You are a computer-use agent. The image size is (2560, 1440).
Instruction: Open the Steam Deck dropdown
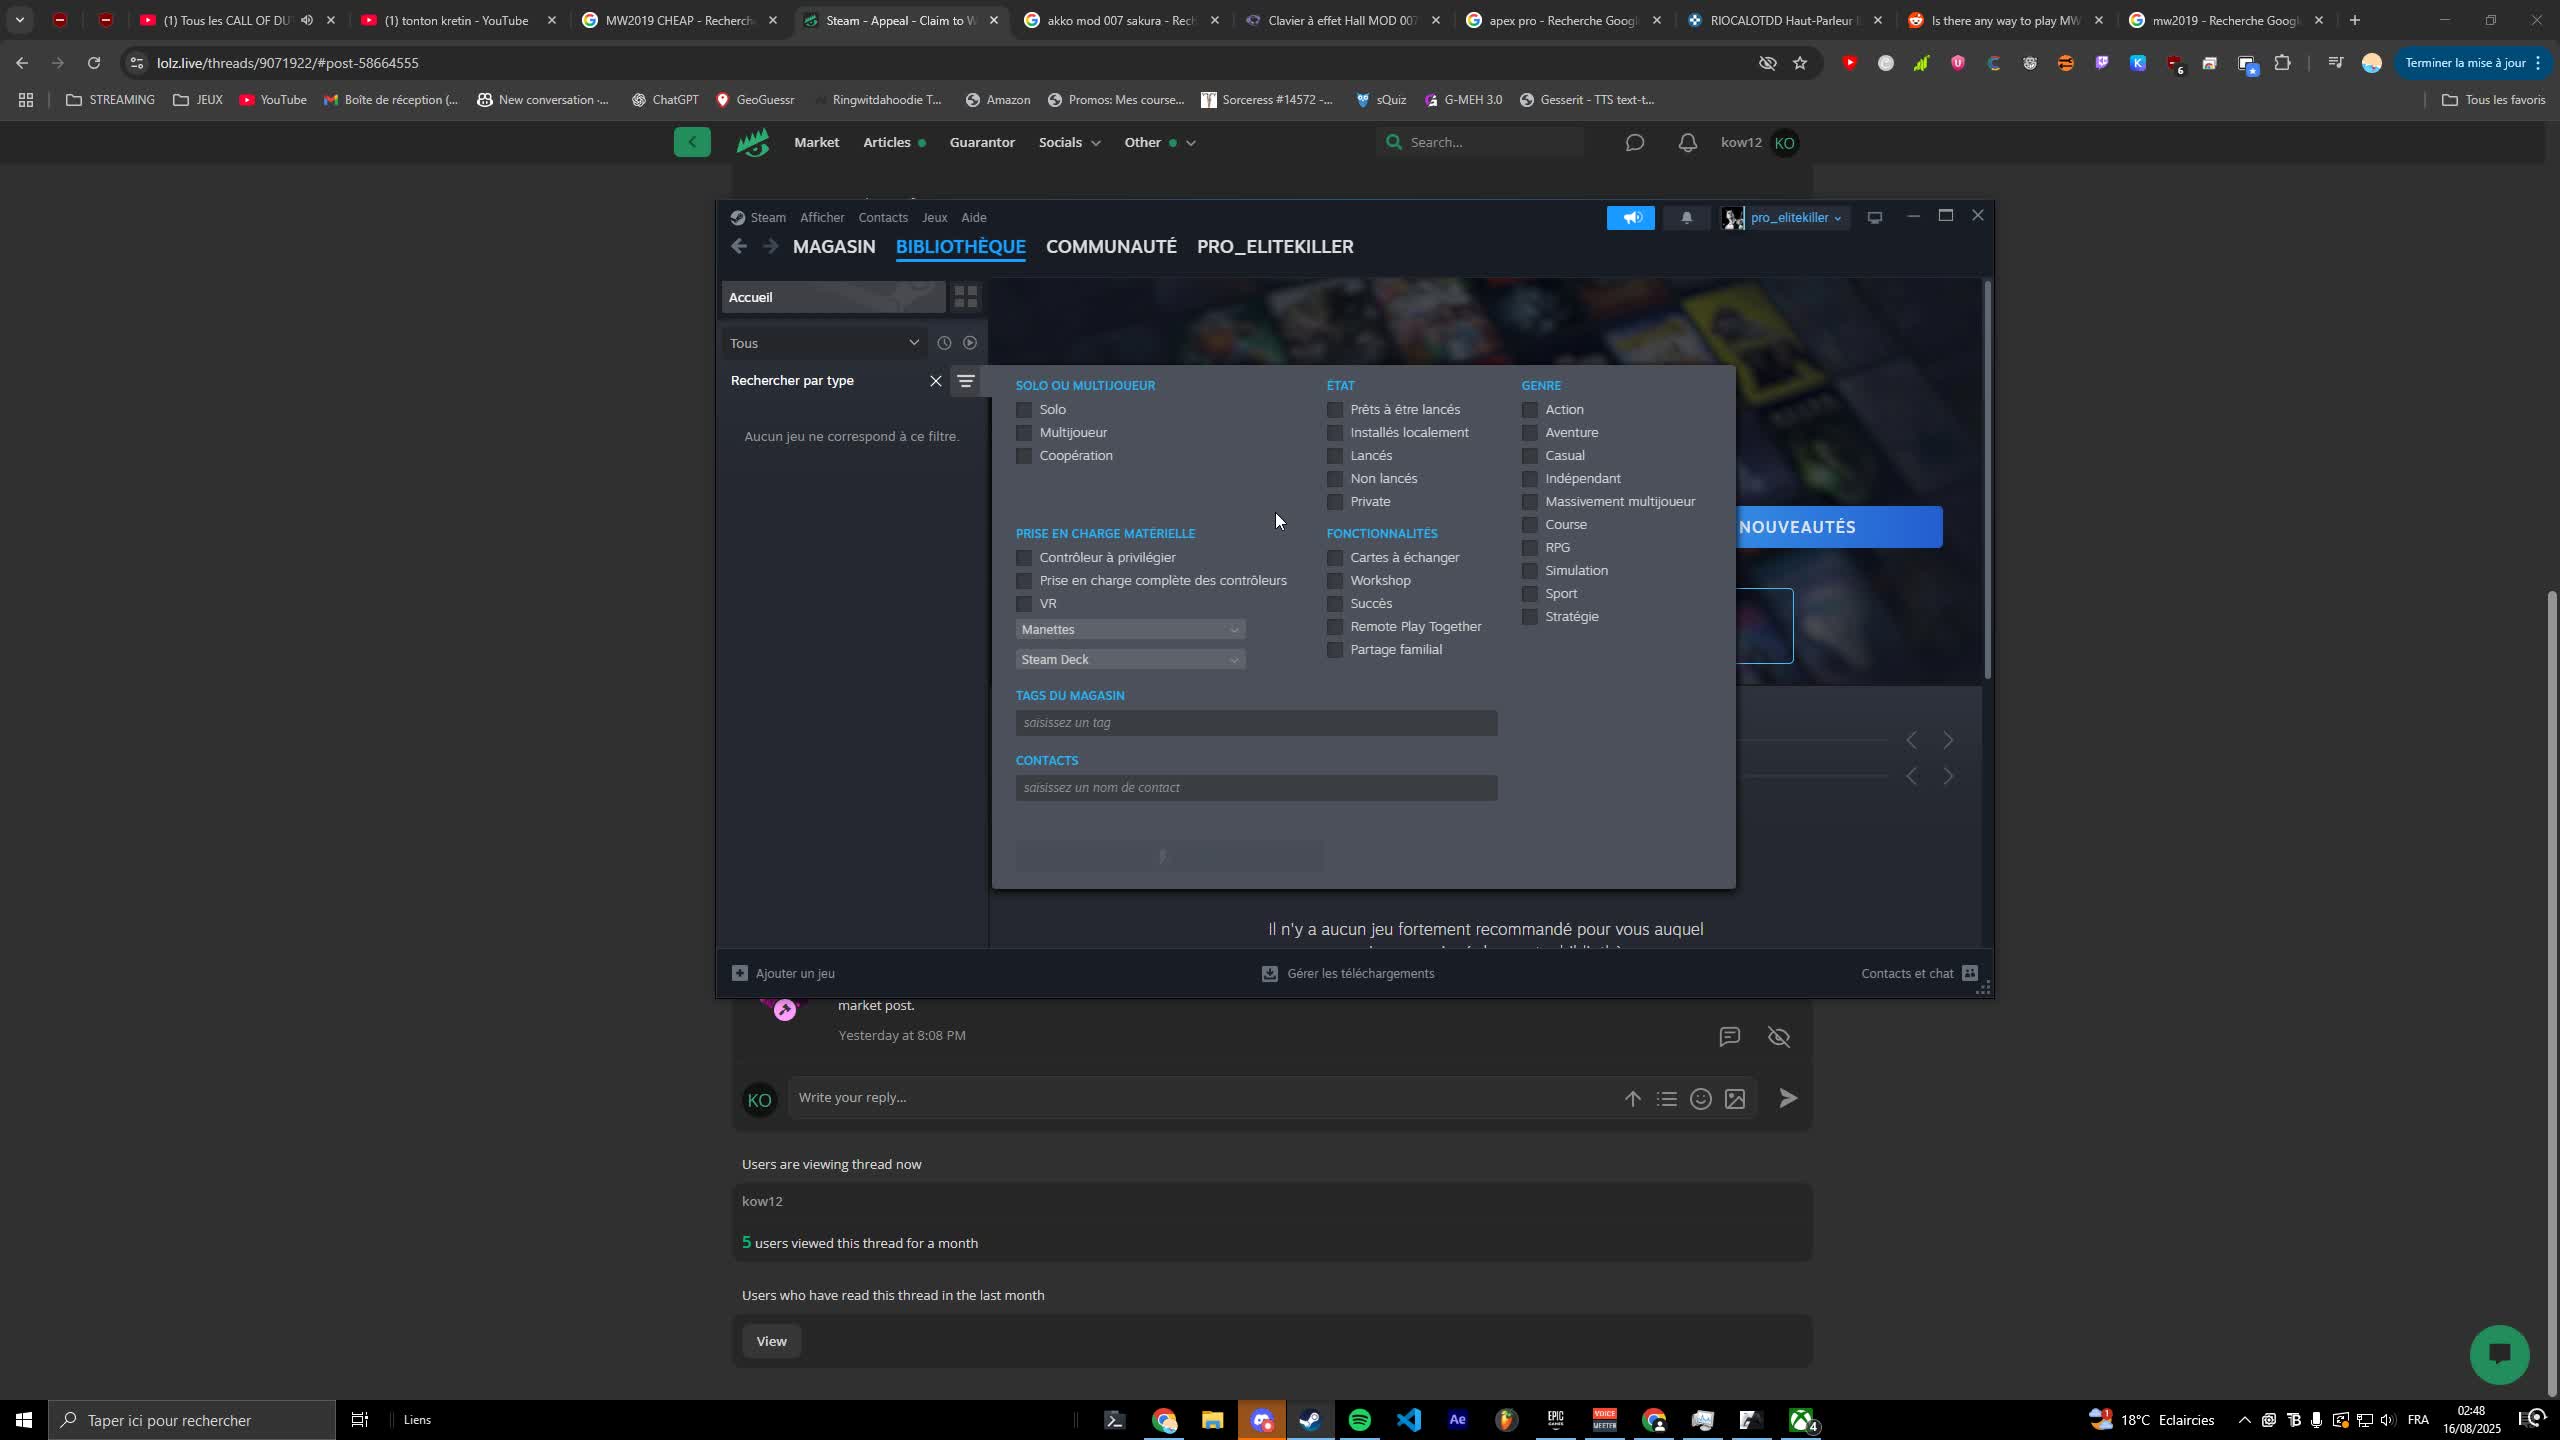coord(1130,659)
